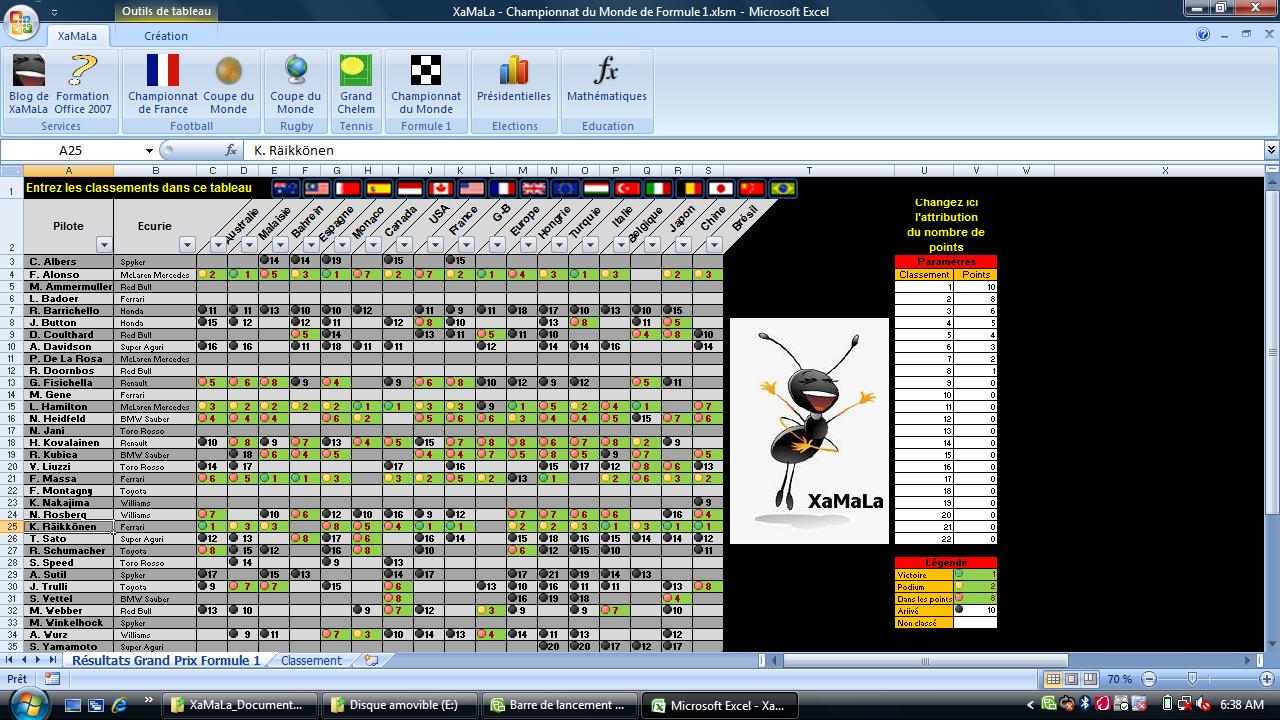Viewport: 1280px width, 720px height.
Task: Launch Coupe du Monde football tool
Action: click(228, 84)
